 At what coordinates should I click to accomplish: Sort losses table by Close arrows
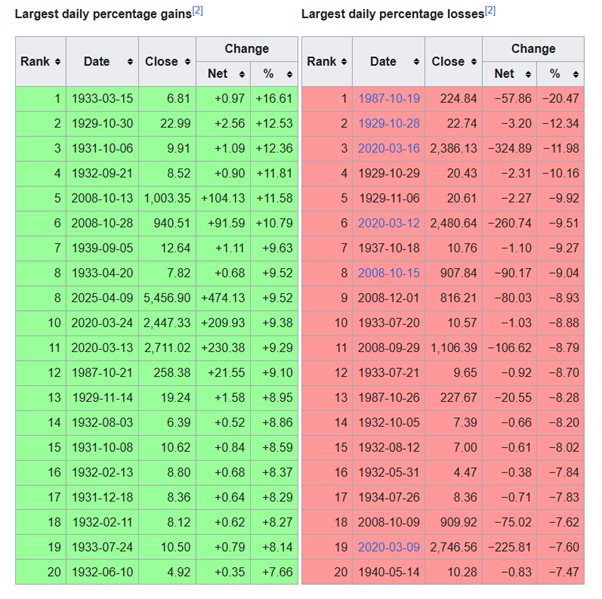(x=472, y=62)
